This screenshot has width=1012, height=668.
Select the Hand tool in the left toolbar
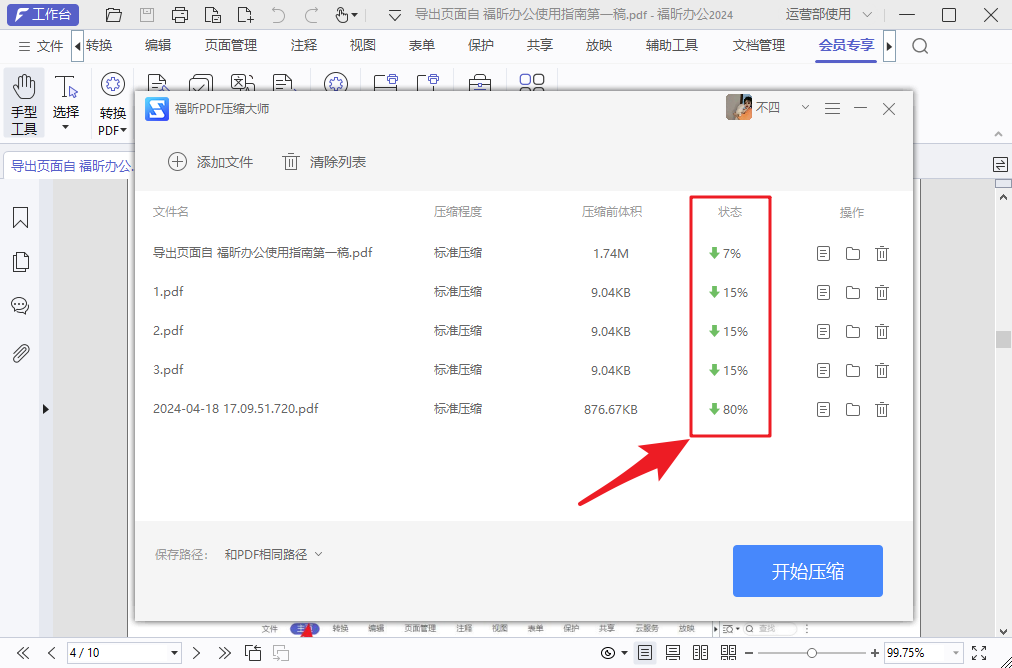(x=23, y=103)
